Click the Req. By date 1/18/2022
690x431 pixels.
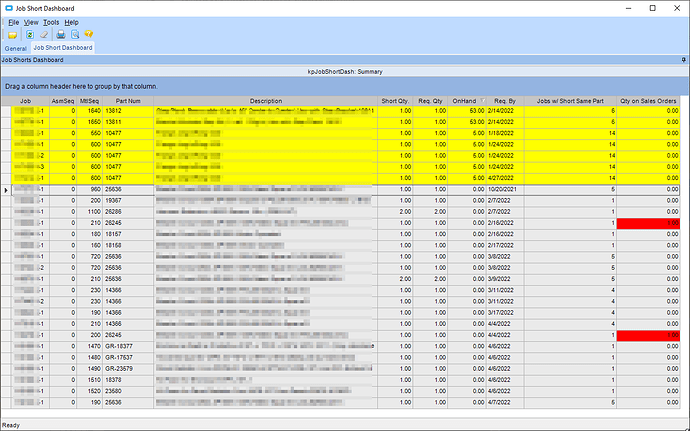point(505,133)
